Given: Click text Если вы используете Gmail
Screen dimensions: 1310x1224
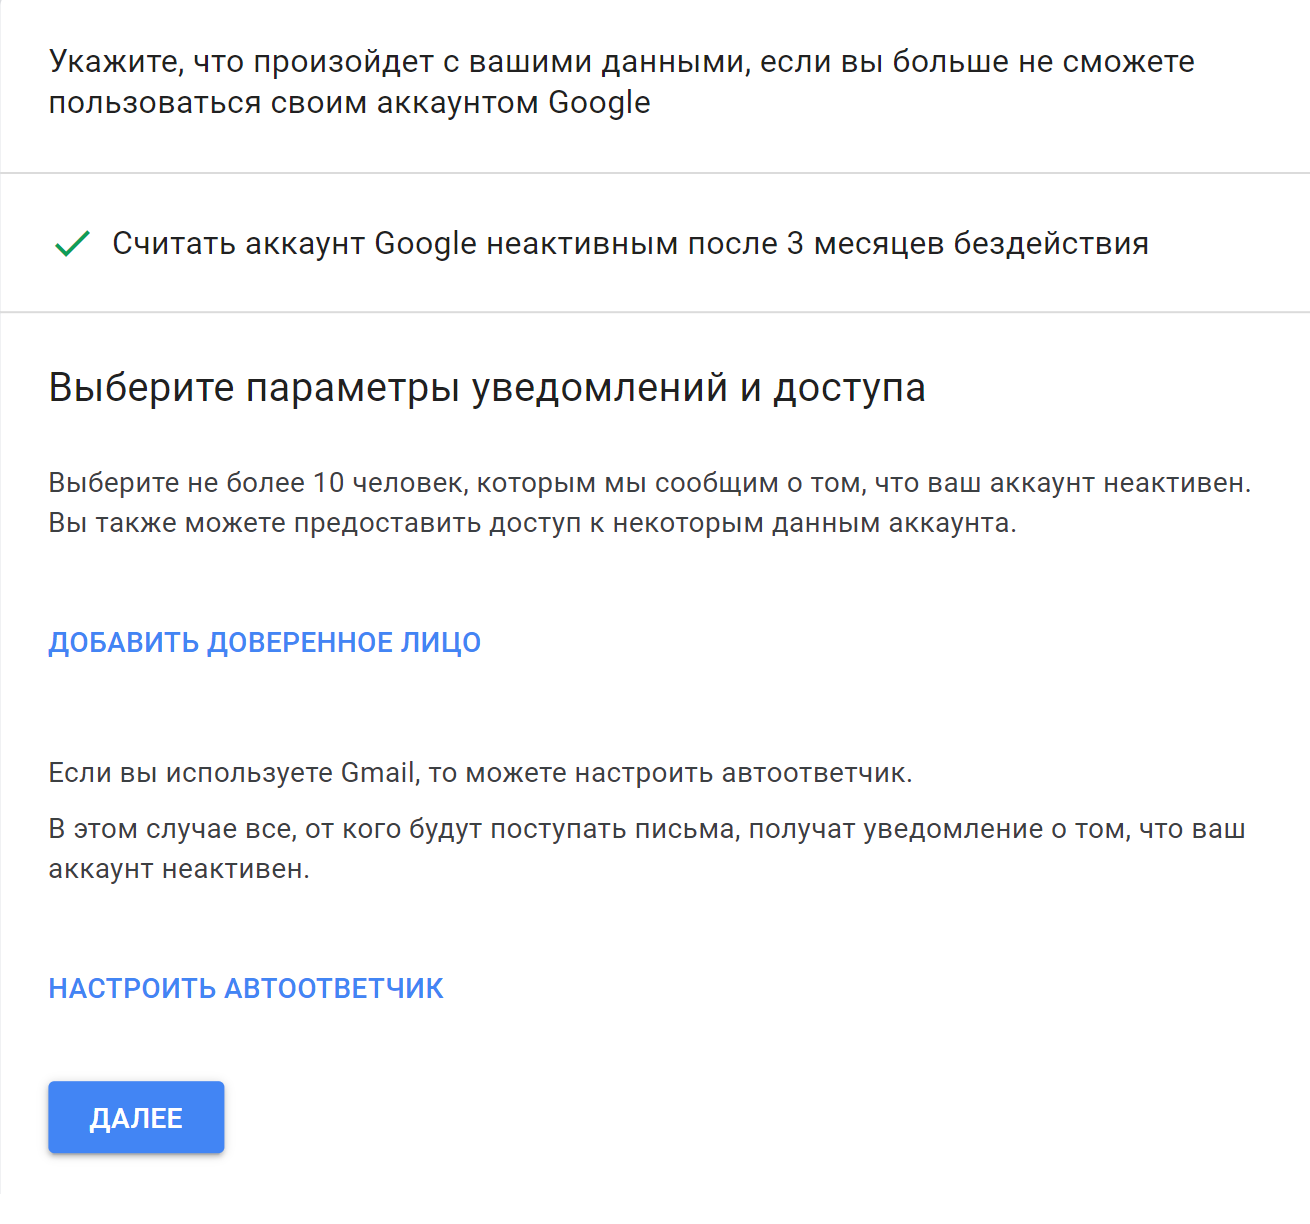Looking at the screenshot, I should coord(480,773).
